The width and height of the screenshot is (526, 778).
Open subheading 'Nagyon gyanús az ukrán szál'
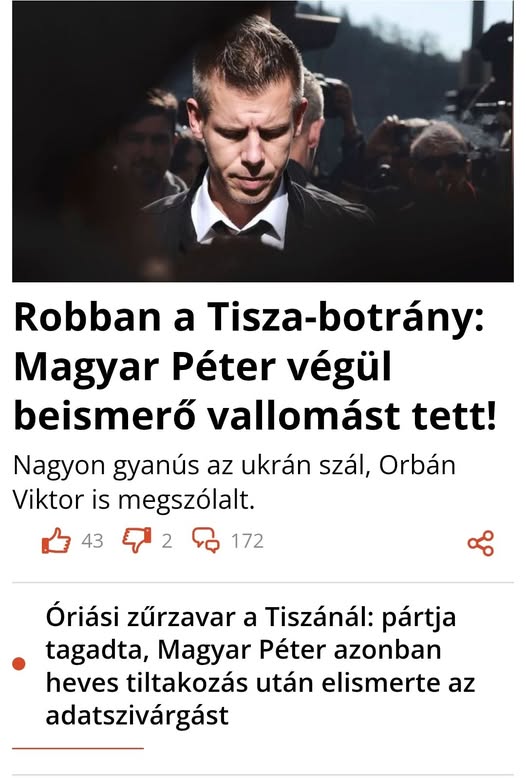188,466
